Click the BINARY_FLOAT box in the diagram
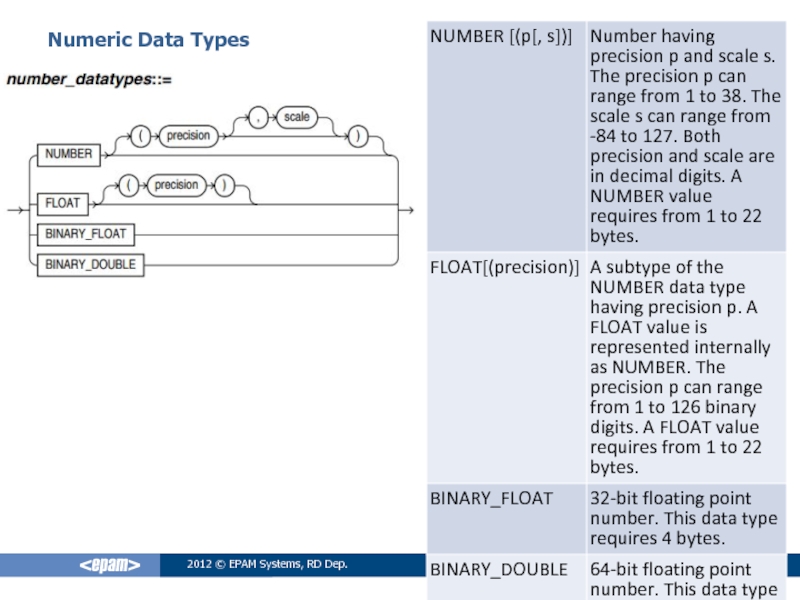 (x=86, y=233)
